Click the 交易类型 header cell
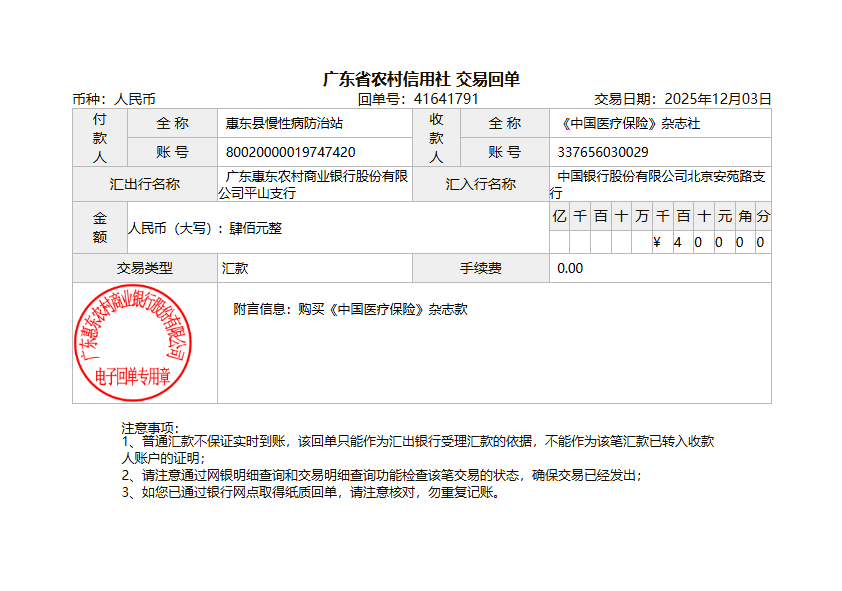This screenshot has width=842, height=591. (x=145, y=268)
